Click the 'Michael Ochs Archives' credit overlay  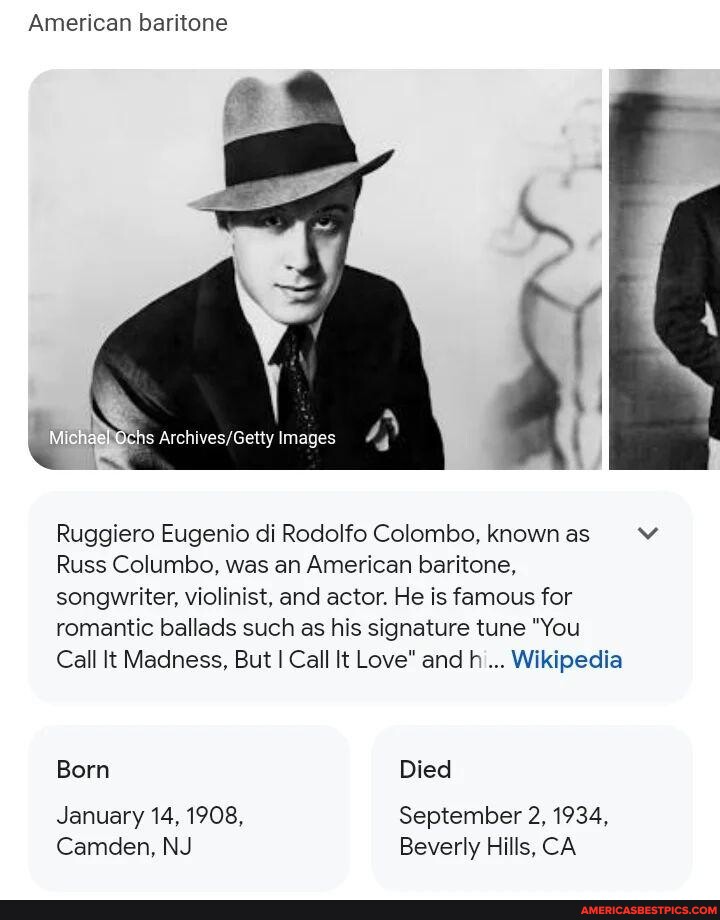[191, 438]
